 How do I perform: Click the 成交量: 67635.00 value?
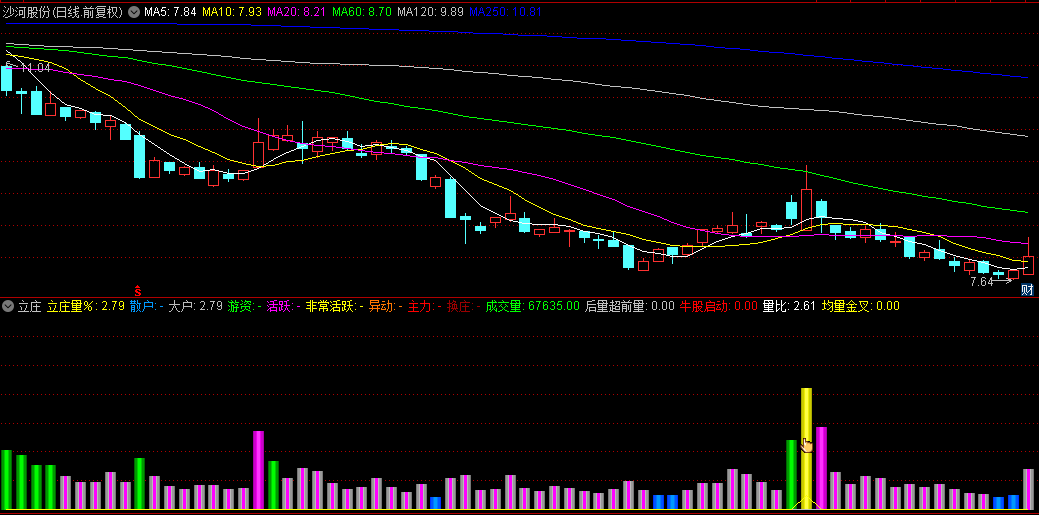pyautogui.click(x=532, y=306)
